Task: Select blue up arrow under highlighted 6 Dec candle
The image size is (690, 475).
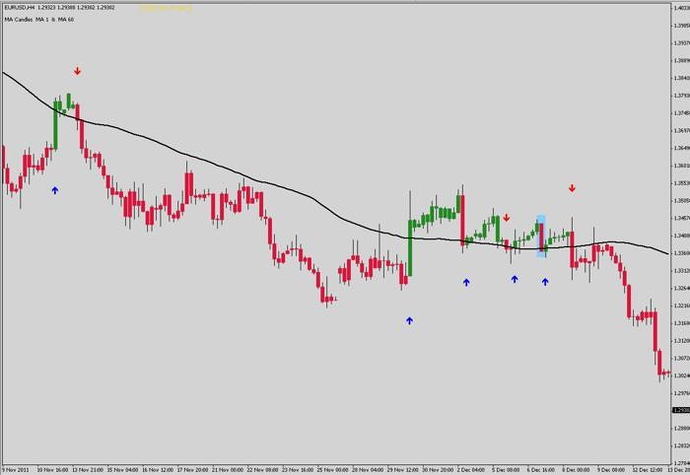Action: point(545,281)
